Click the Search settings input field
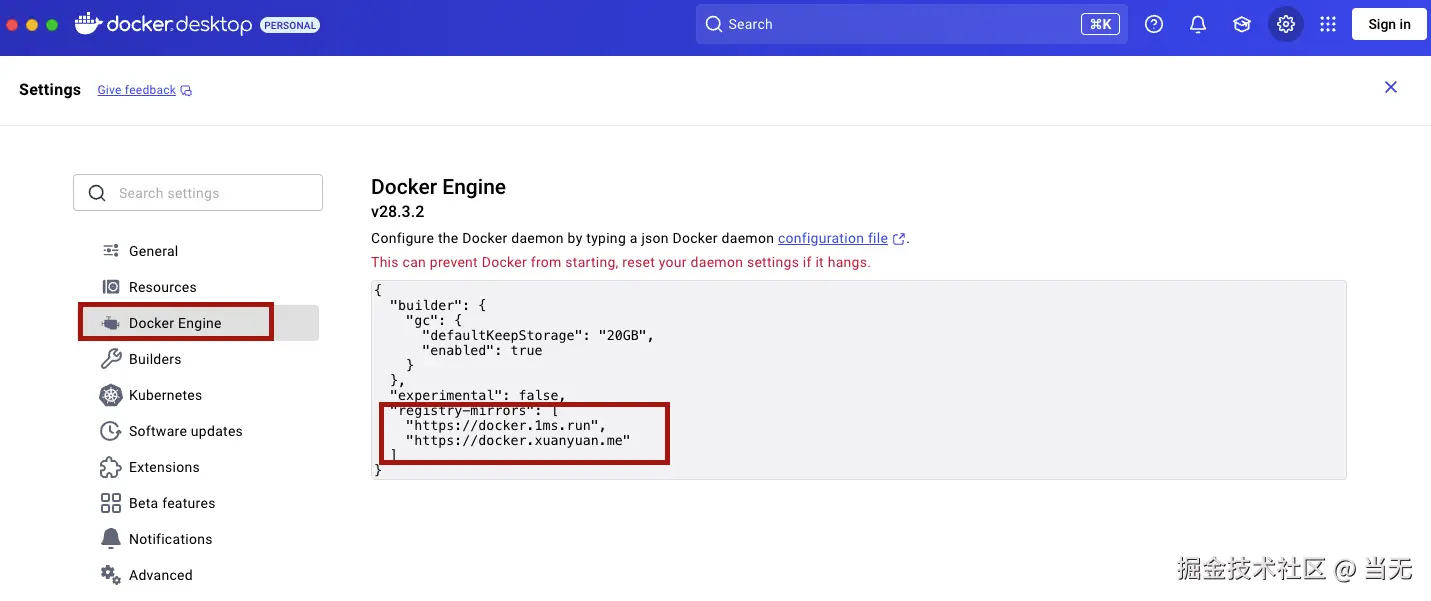The width and height of the screenshot is (1431, 601). pyautogui.click(x=197, y=192)
